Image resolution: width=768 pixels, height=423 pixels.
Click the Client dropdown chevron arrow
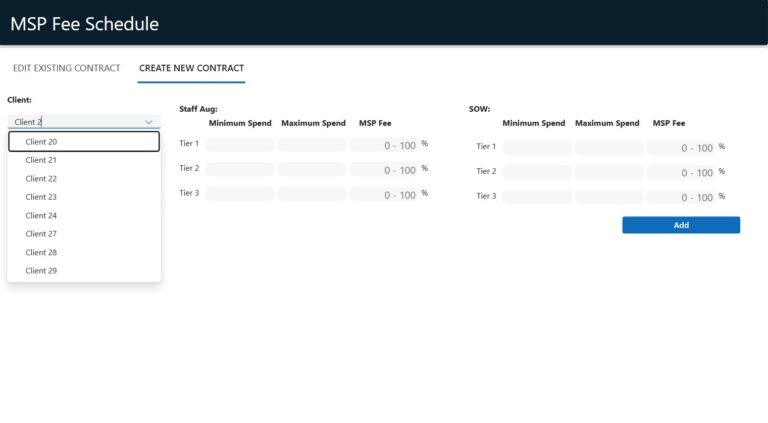(149, 122)
